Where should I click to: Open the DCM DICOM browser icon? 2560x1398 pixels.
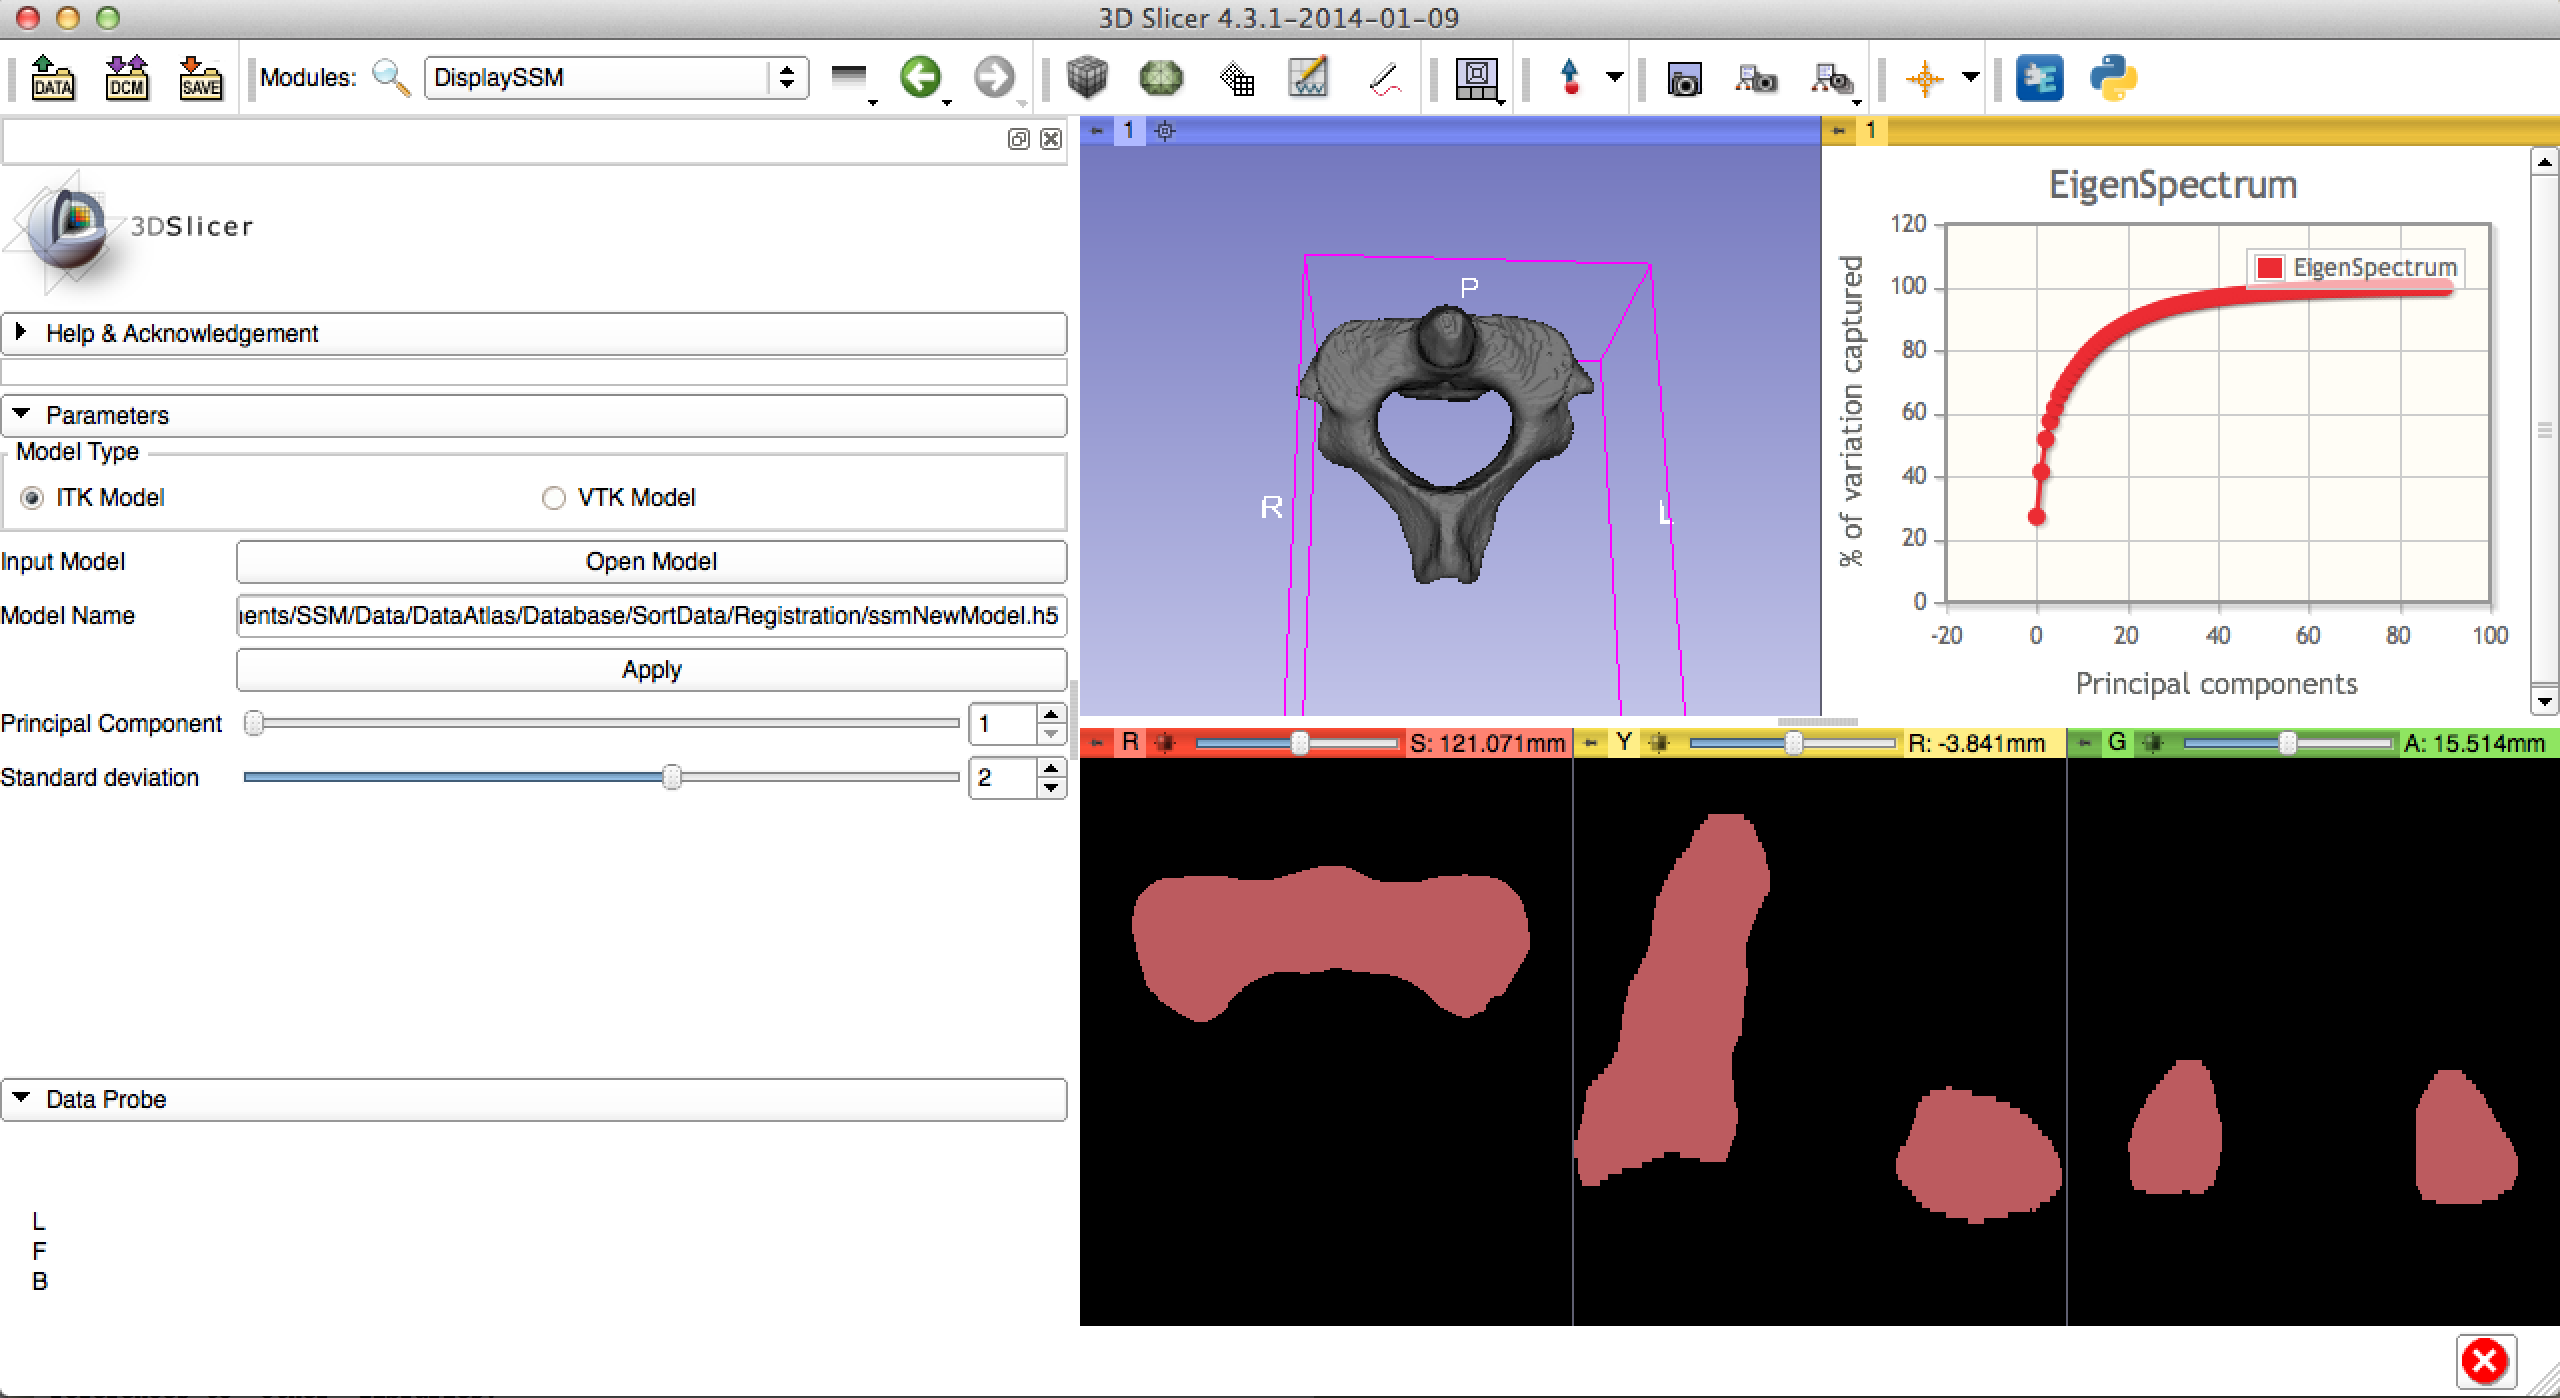[x=127, y=78]
